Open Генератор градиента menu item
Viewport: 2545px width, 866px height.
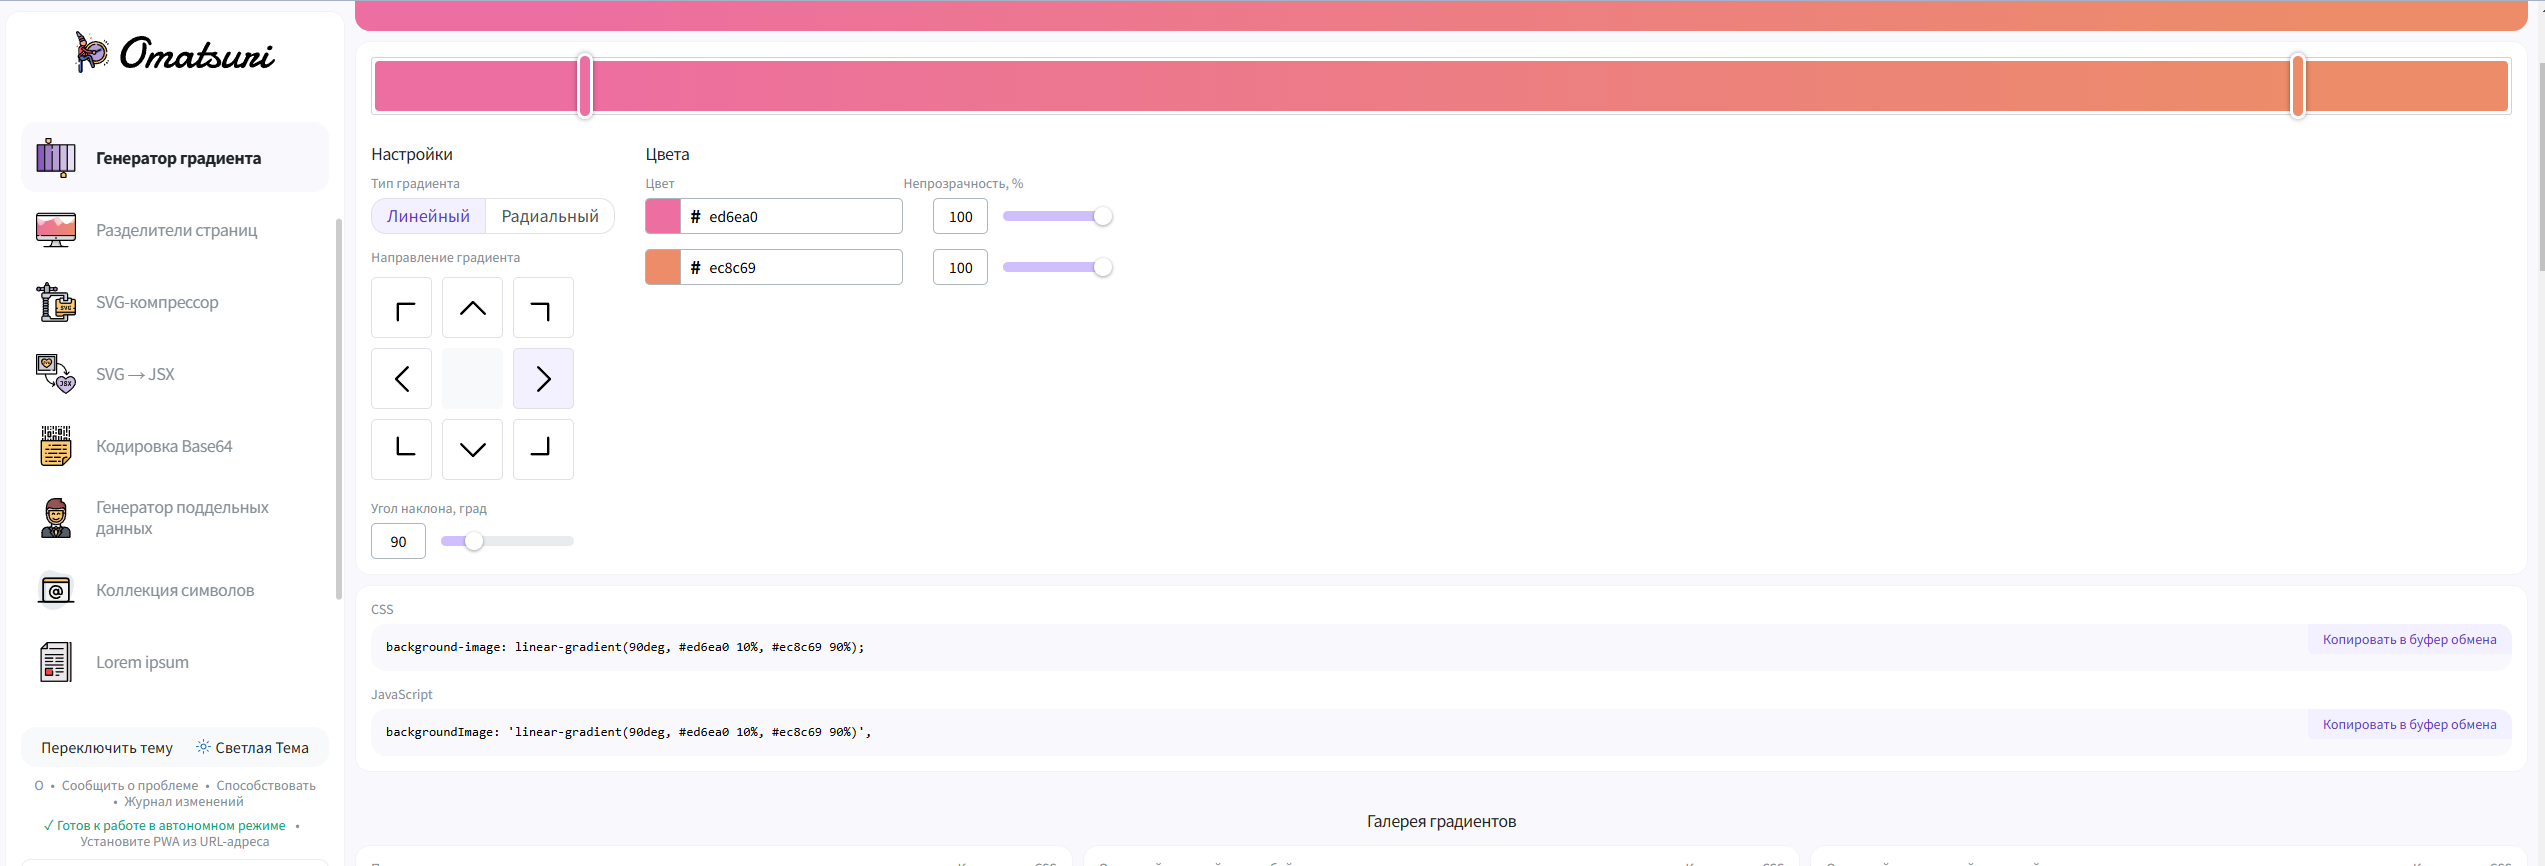point(175,158)
